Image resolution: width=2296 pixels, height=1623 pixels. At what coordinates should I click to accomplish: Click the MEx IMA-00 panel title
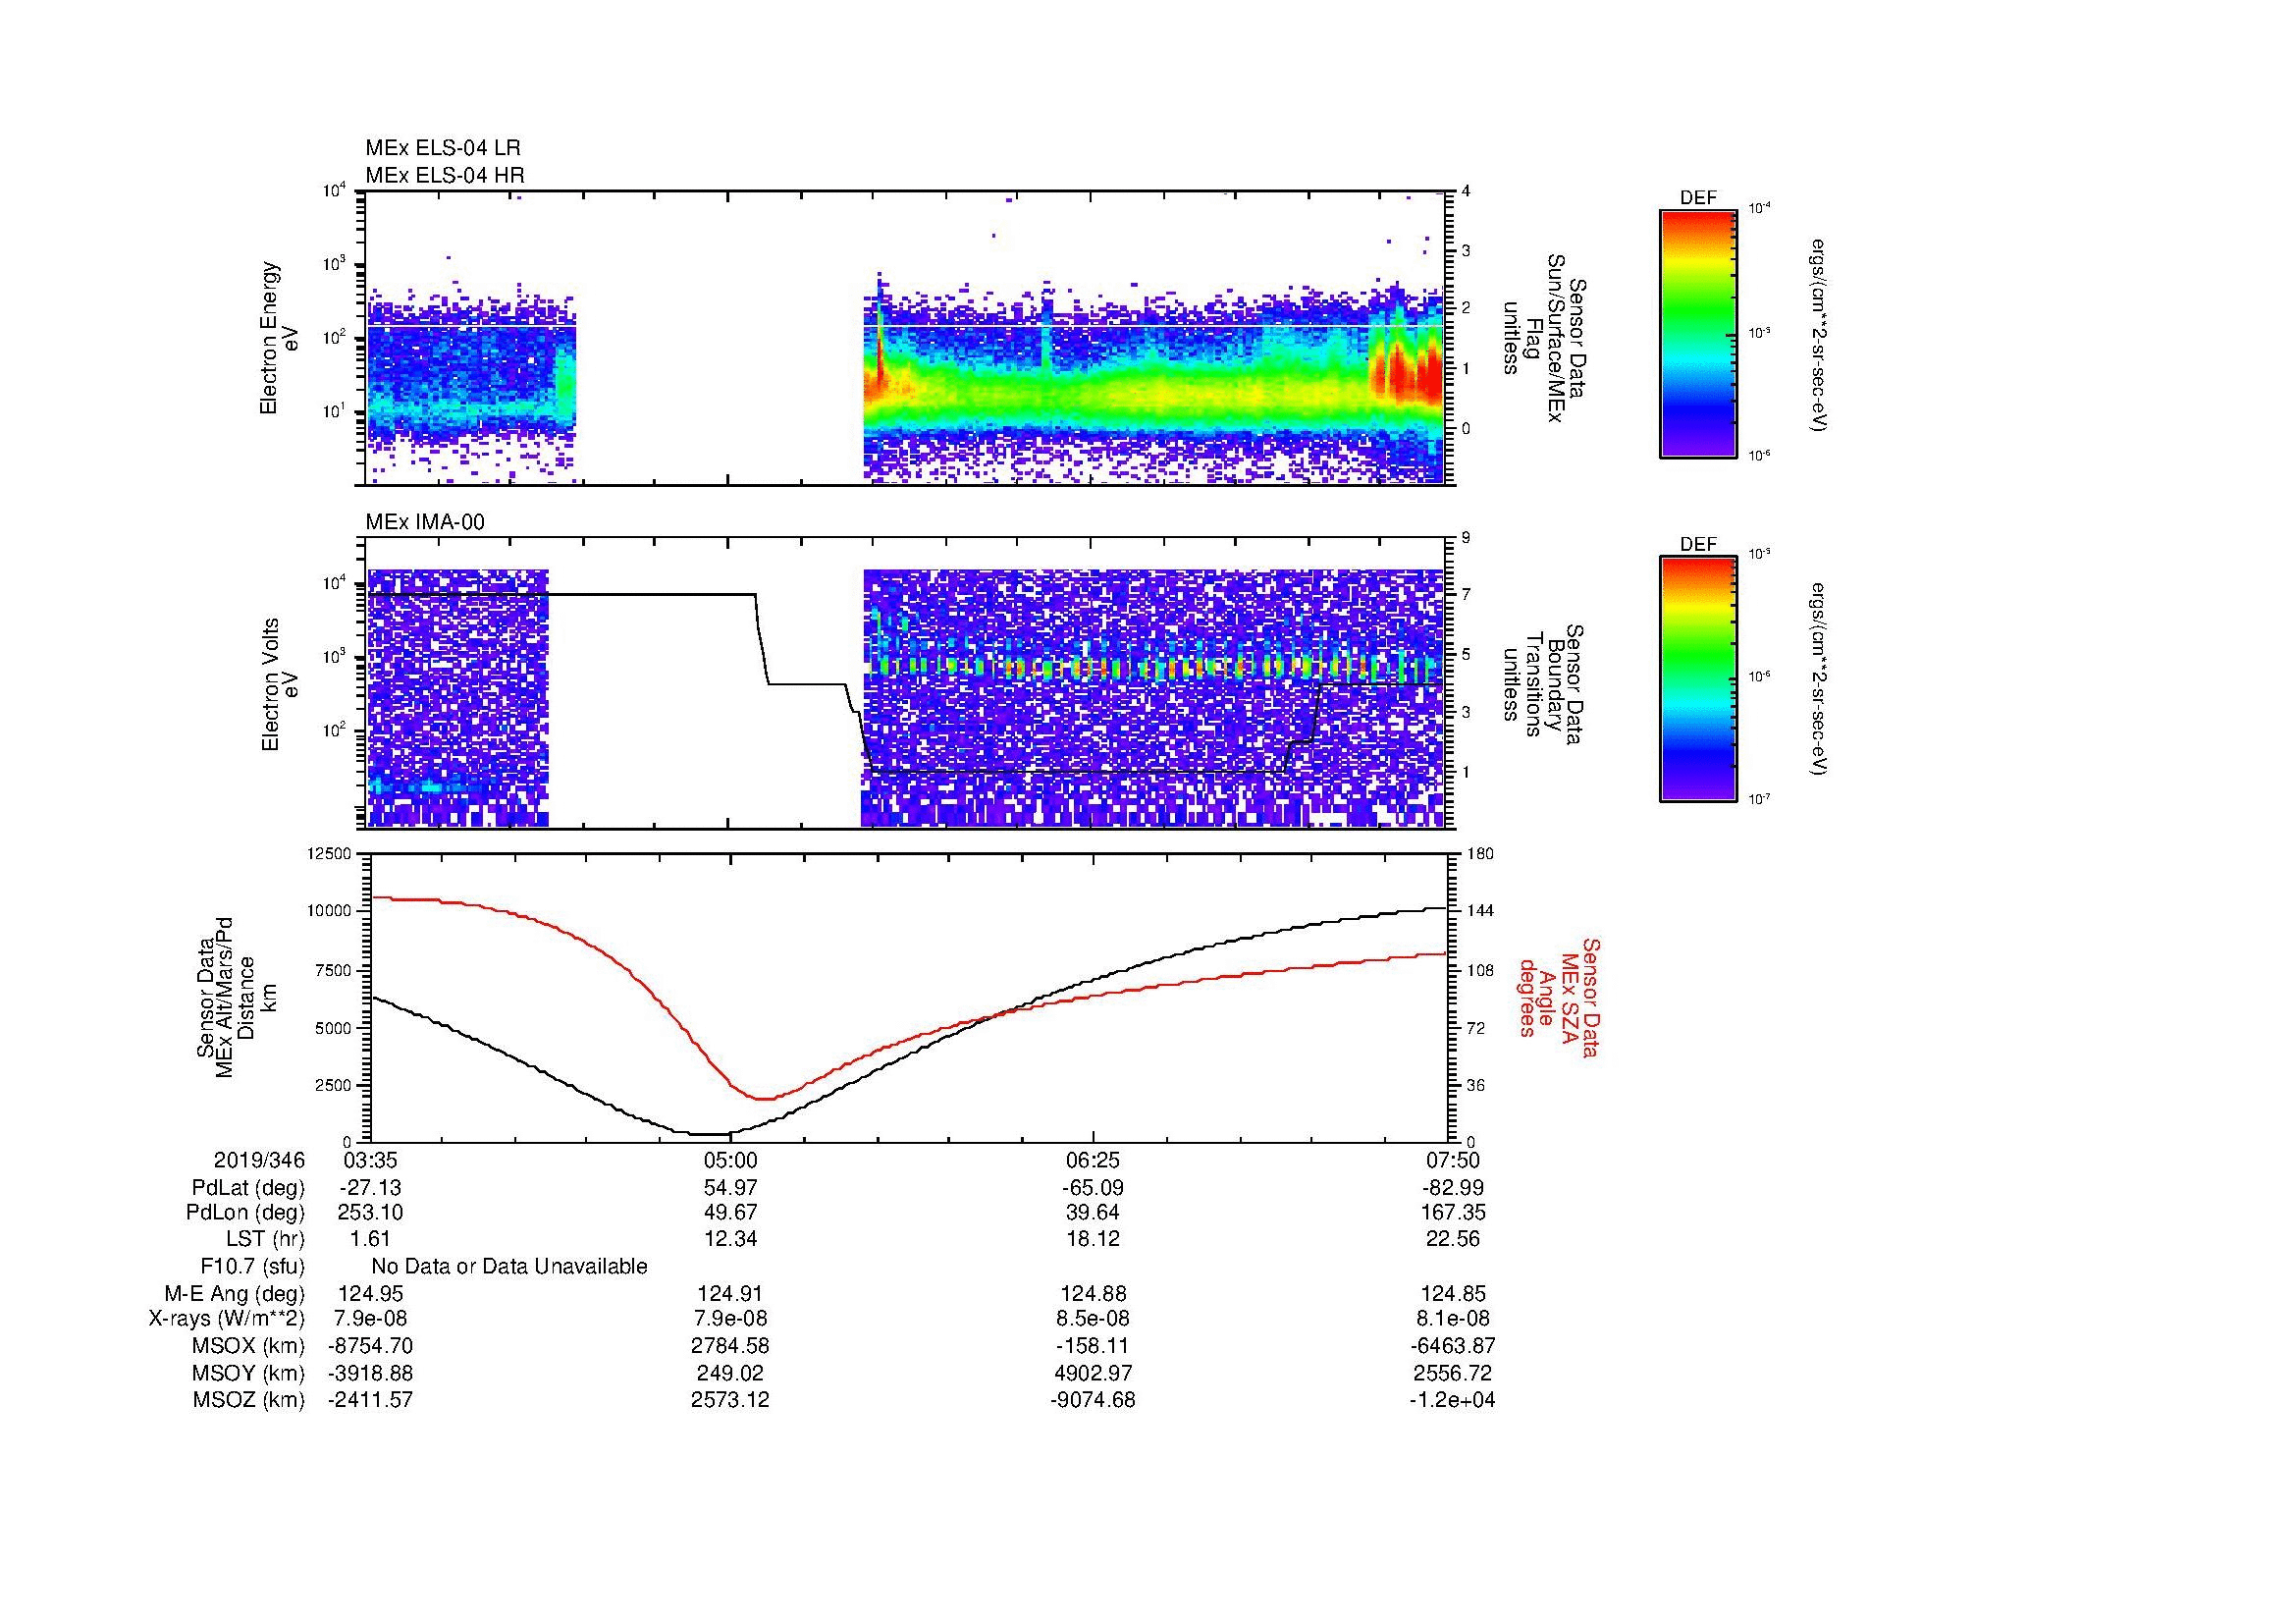tap(425, 522)
